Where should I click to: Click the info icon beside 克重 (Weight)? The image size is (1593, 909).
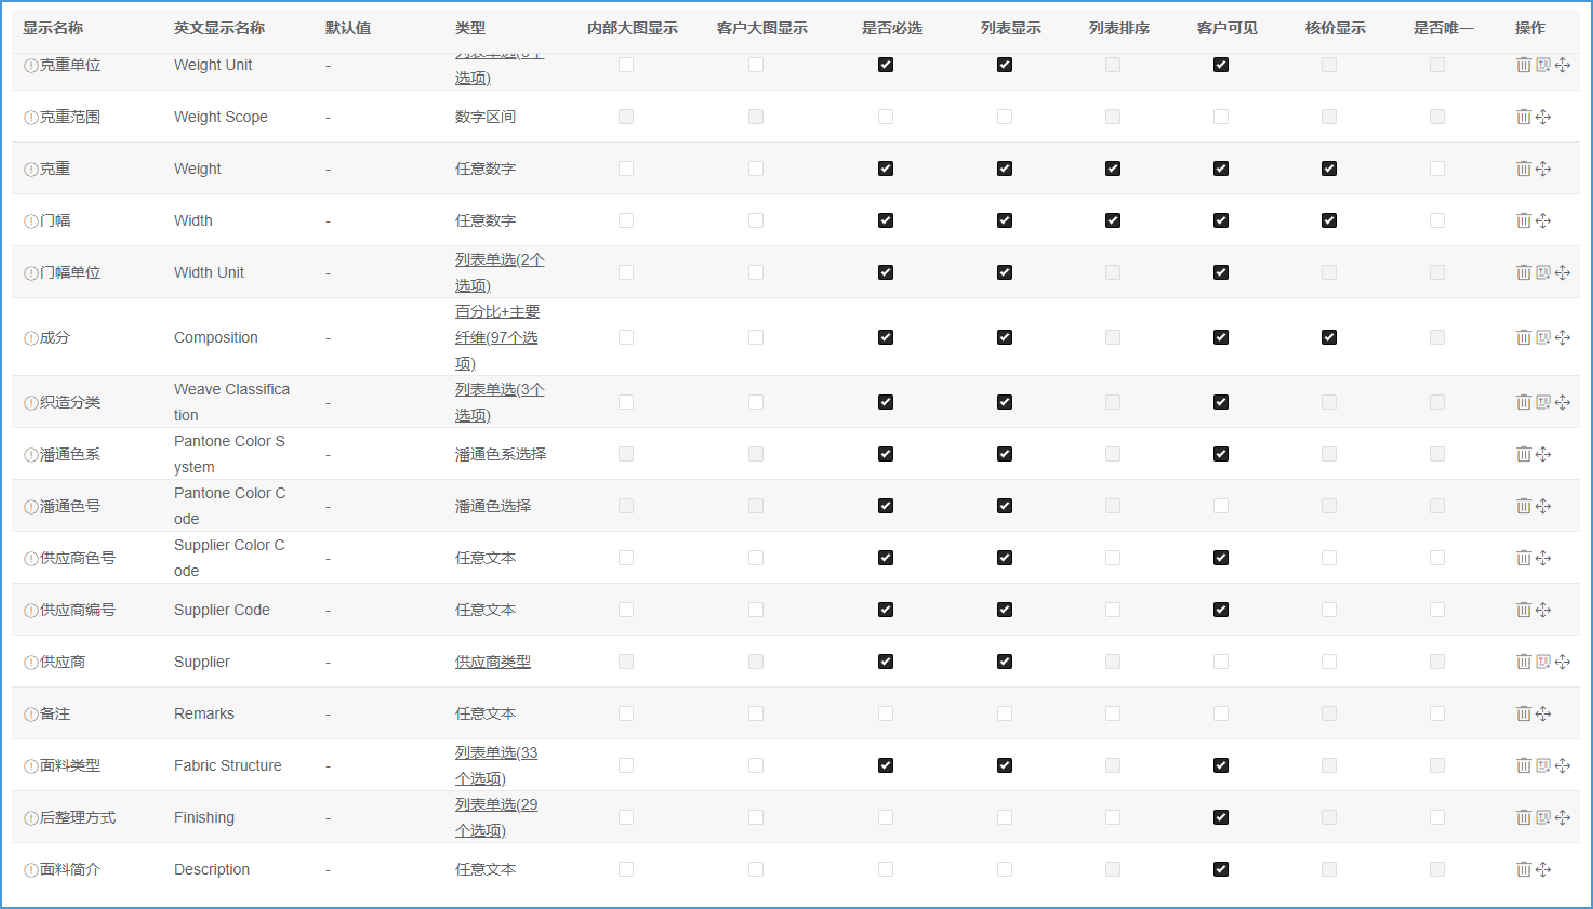coord(31,169)
